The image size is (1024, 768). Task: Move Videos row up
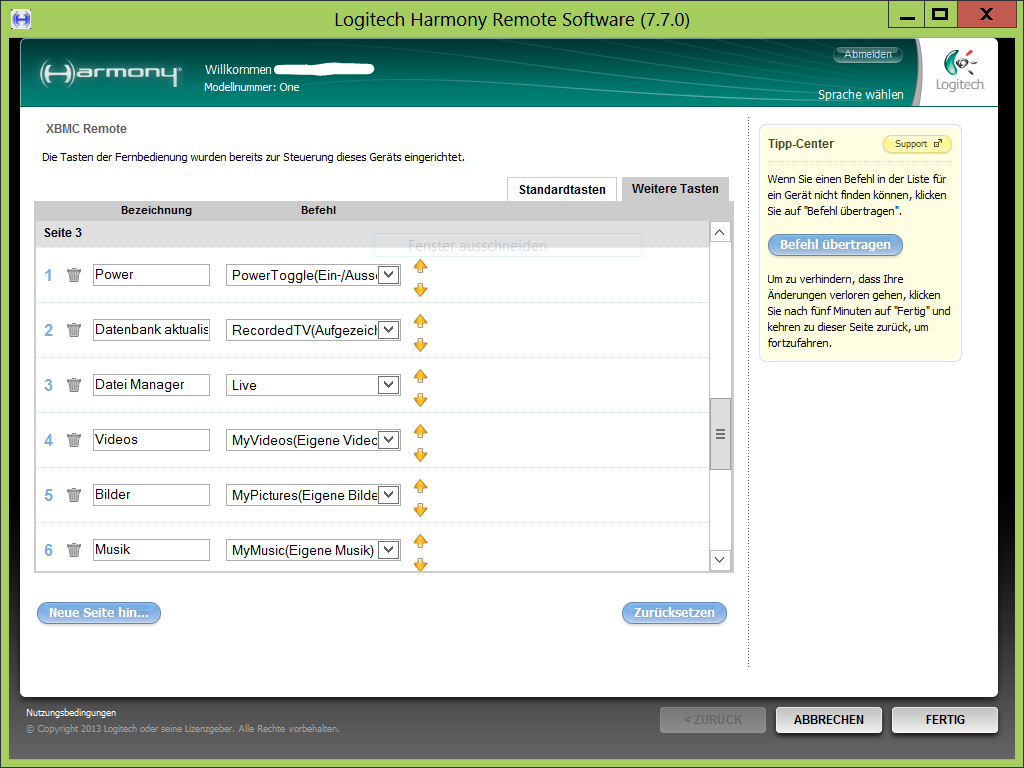[x=421, y=430]
